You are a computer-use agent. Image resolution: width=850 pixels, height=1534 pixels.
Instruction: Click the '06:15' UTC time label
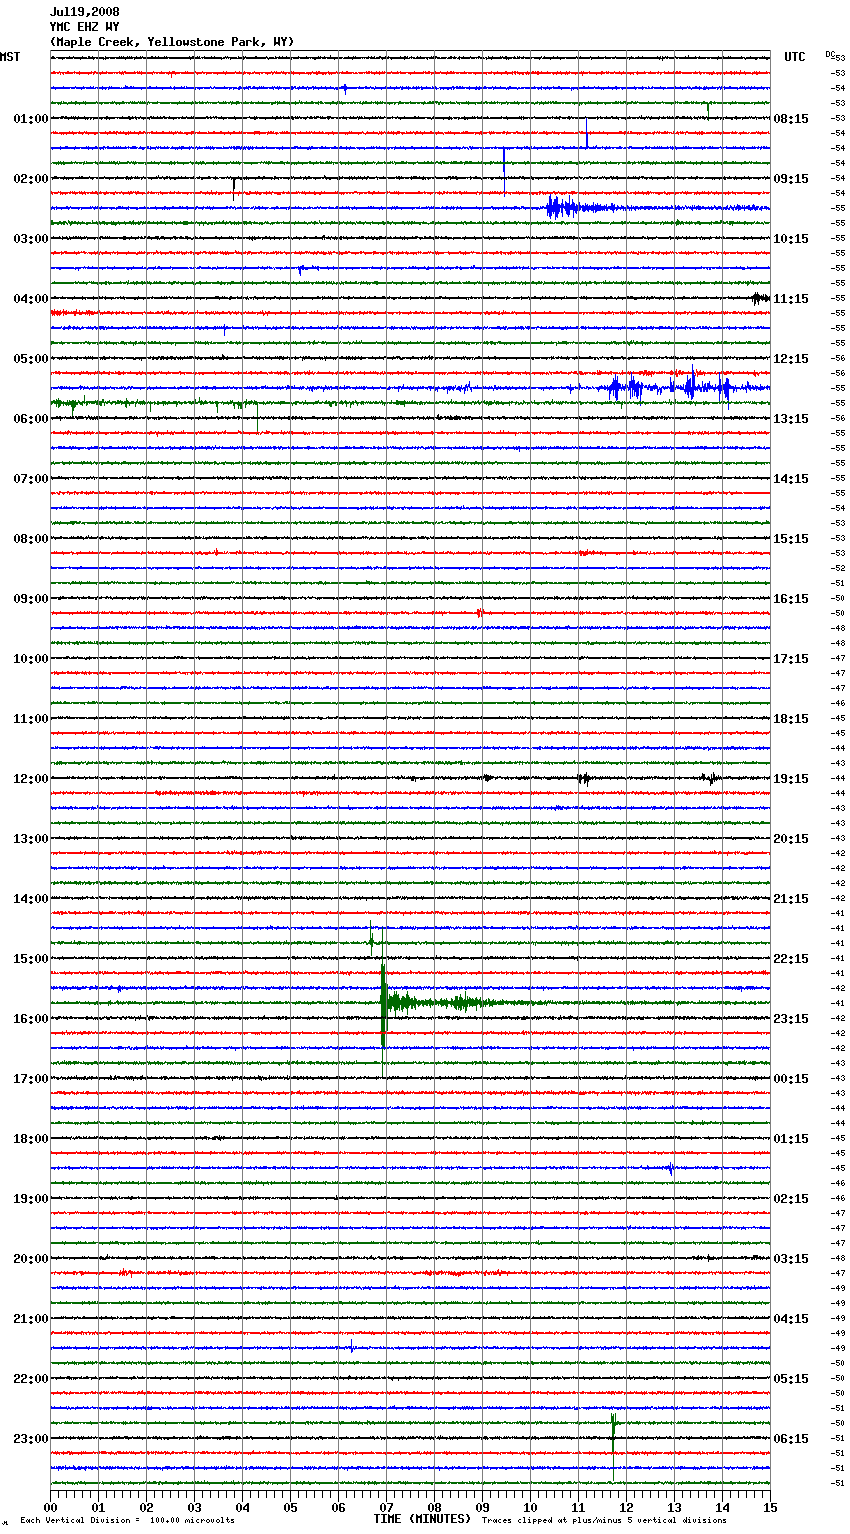click(791, 1439)
